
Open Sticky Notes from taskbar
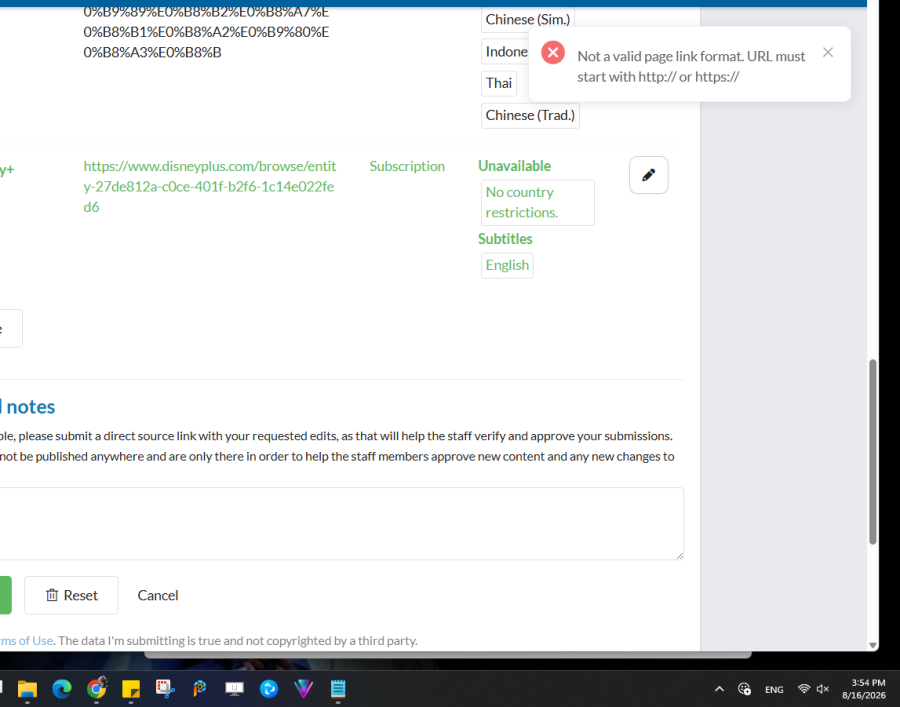coord(131,688)
